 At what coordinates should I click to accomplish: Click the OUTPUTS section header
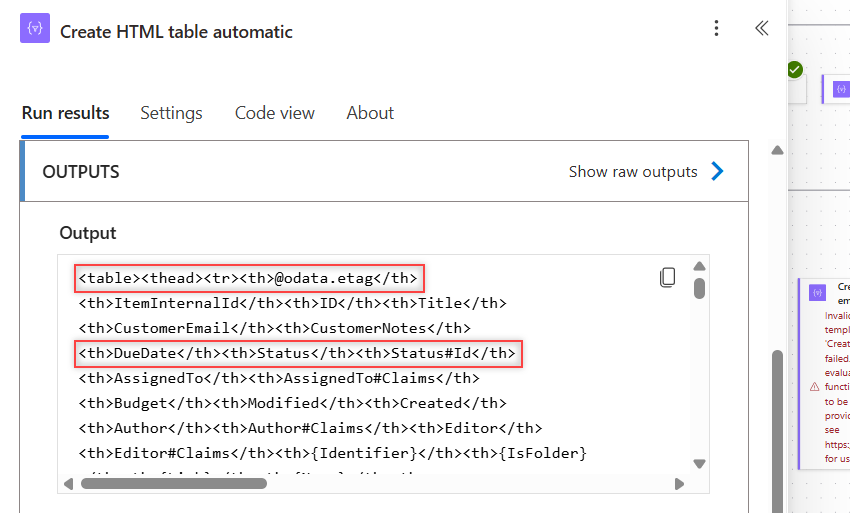click(384, 171)
